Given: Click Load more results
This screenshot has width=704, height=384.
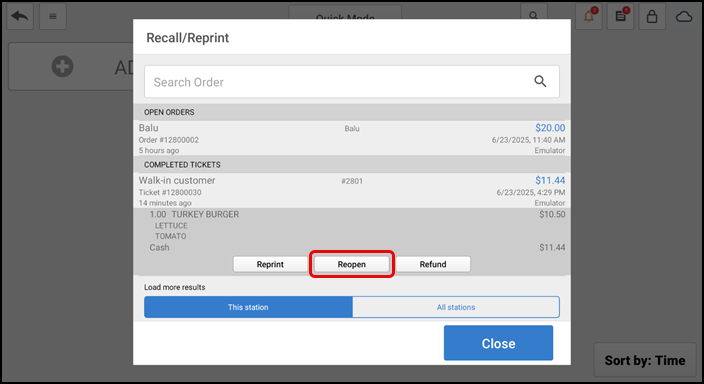Looking at the screenshot, I should coord(175,287).
